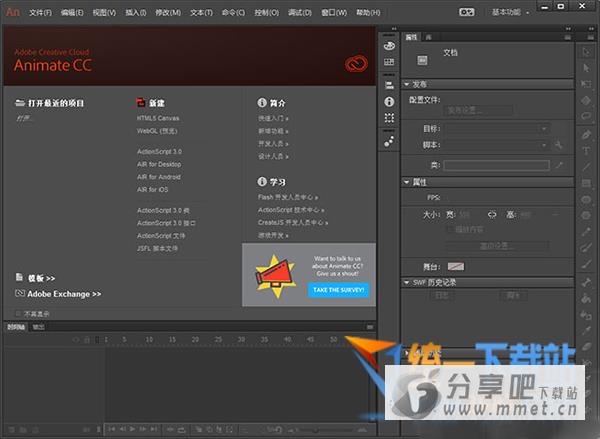The height and width of the screenshot is (439, 600).
Task: Tick the 不再显示 checkbox
Action: [18, 314]
